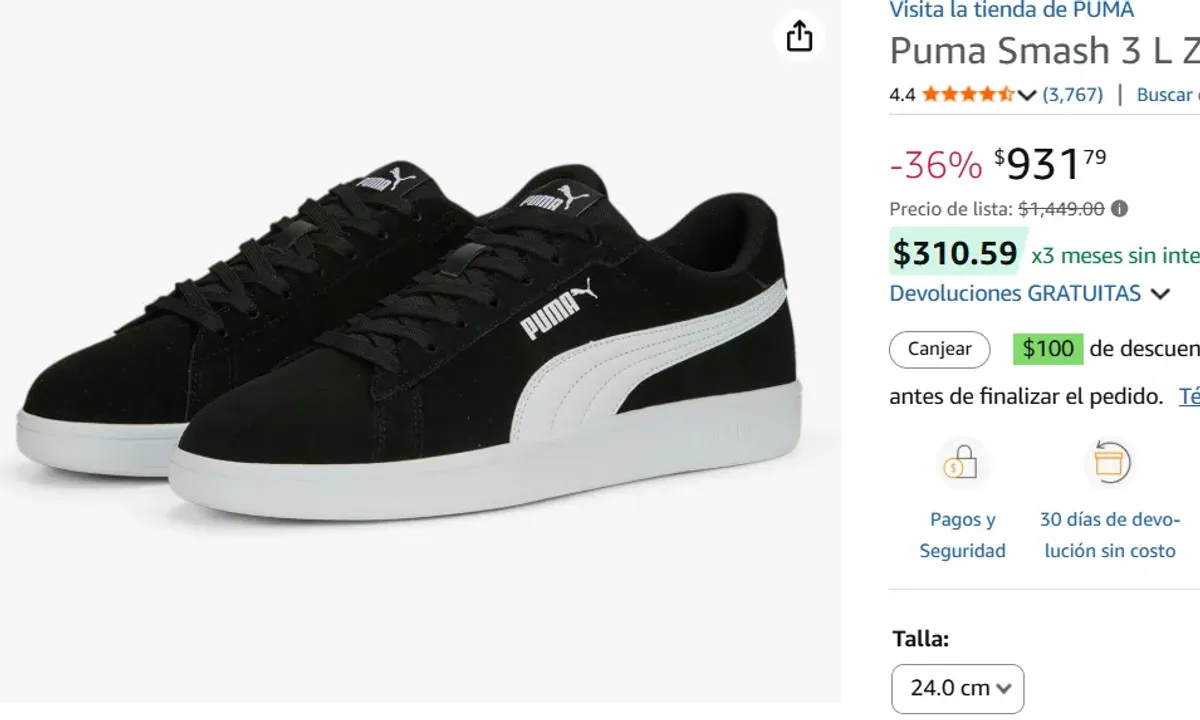Click 30 días de devolución sin costo
The height and width of the screenshot is (720, 1200).
coord(1110,535)
